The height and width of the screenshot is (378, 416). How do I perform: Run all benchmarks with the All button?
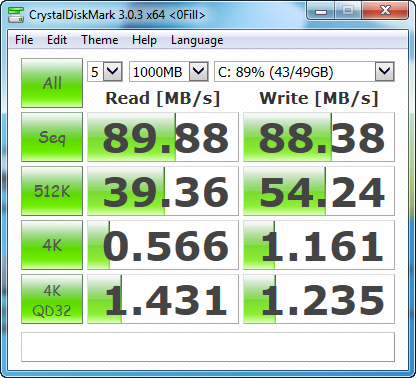[52, 83]
